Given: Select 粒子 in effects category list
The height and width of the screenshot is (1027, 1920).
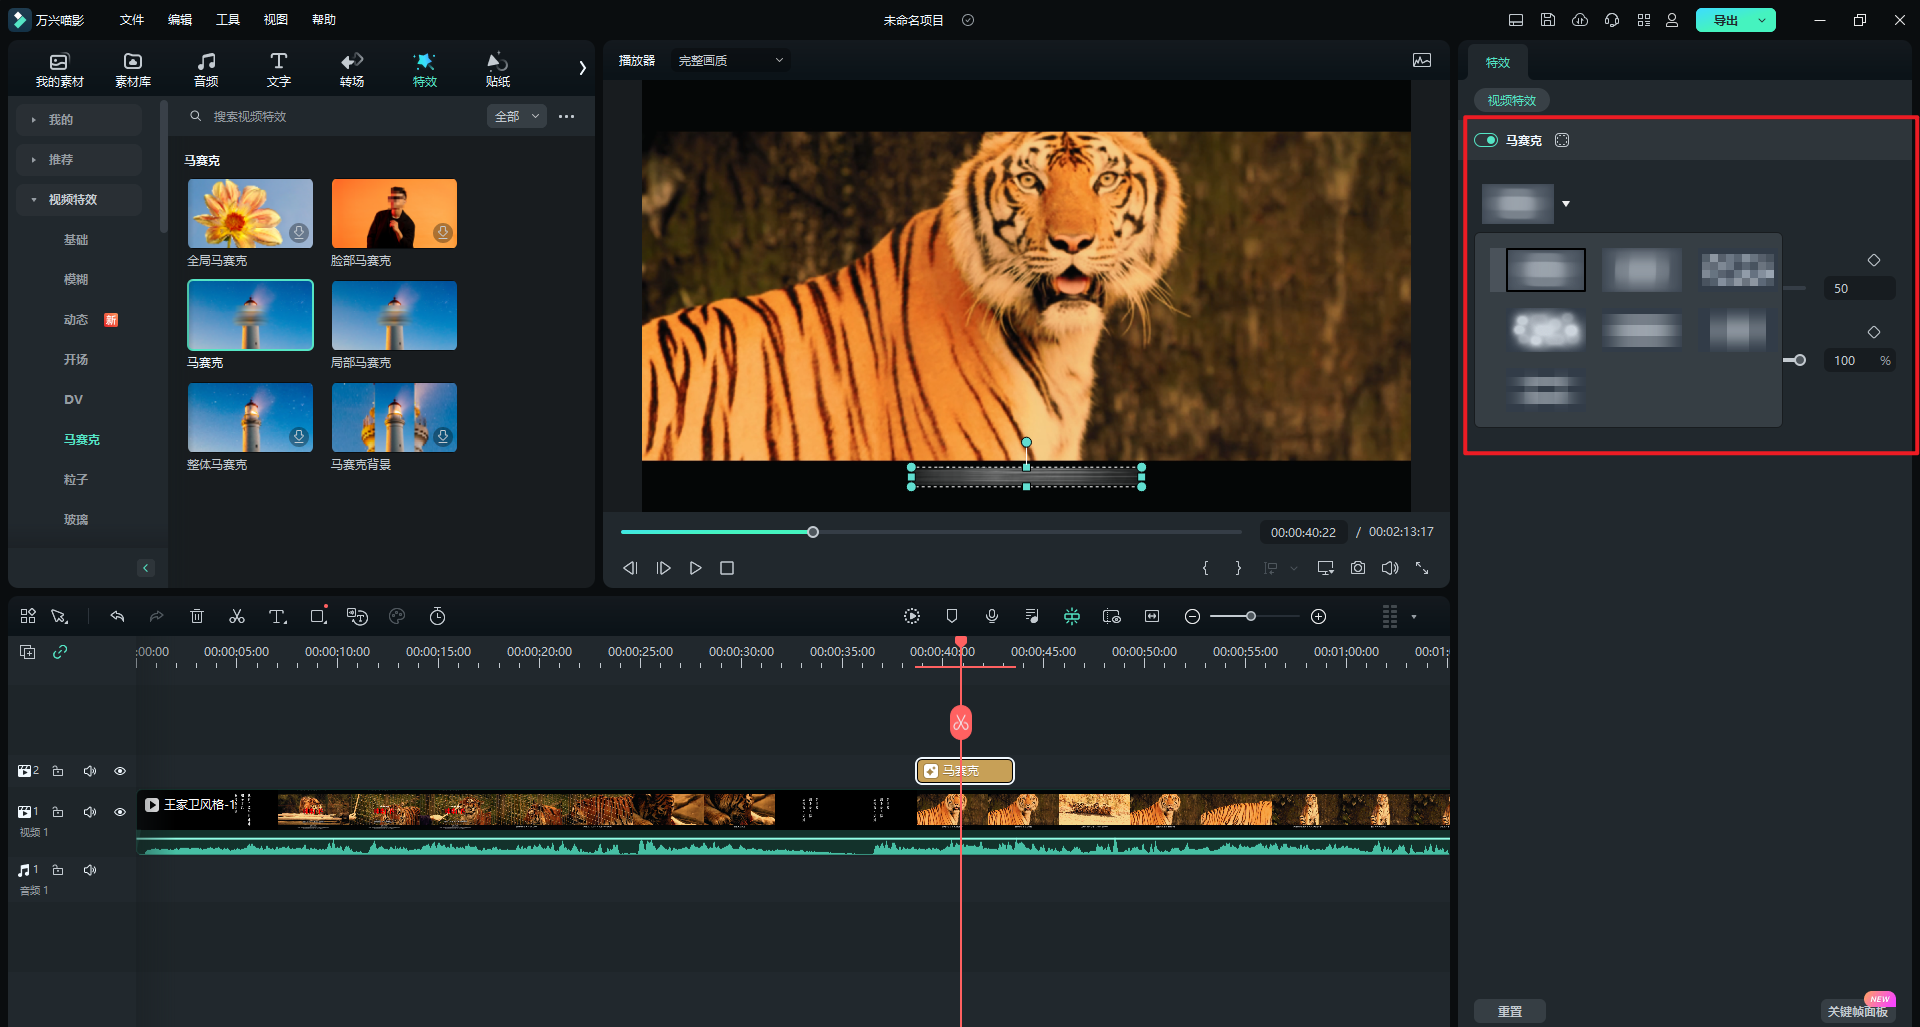Looking at the screenshot, I should click(76, 480).
